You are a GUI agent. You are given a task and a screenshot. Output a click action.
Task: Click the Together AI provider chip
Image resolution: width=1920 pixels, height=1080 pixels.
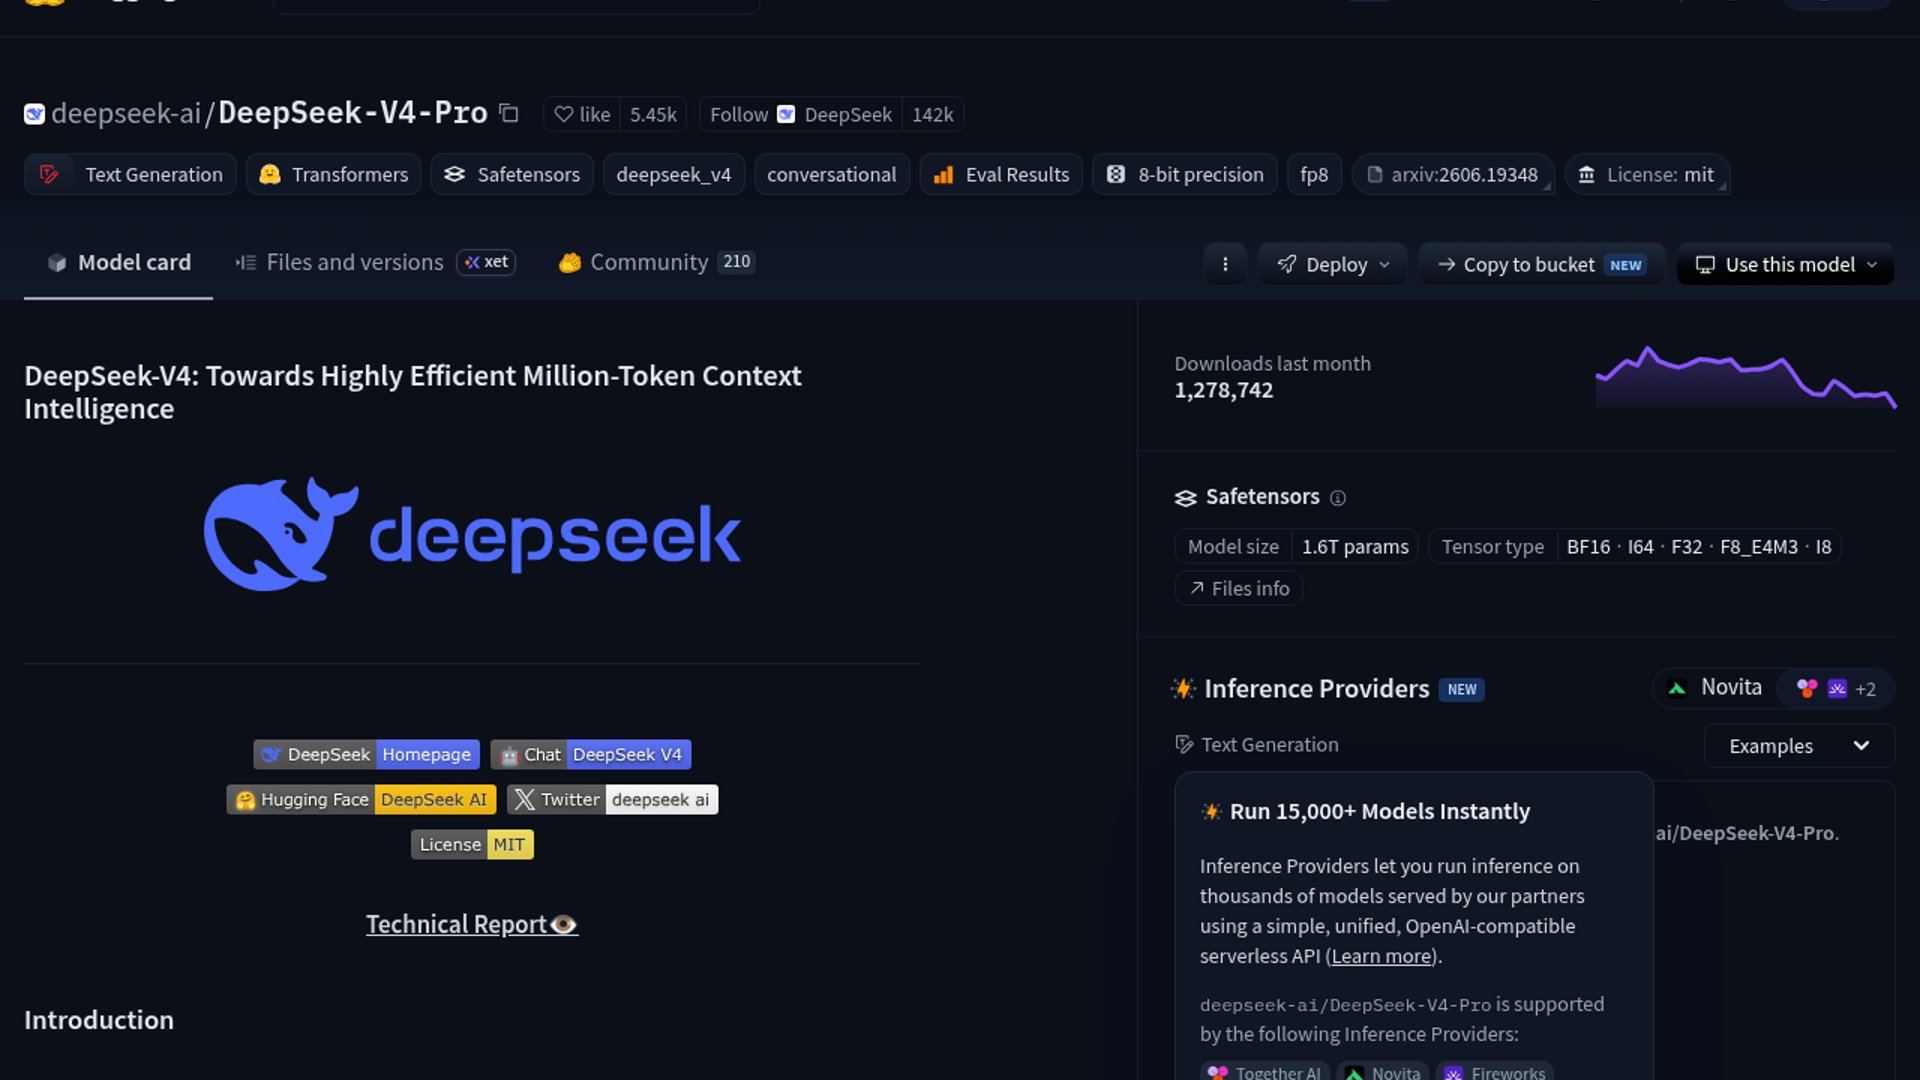tap(1265, 1071)
